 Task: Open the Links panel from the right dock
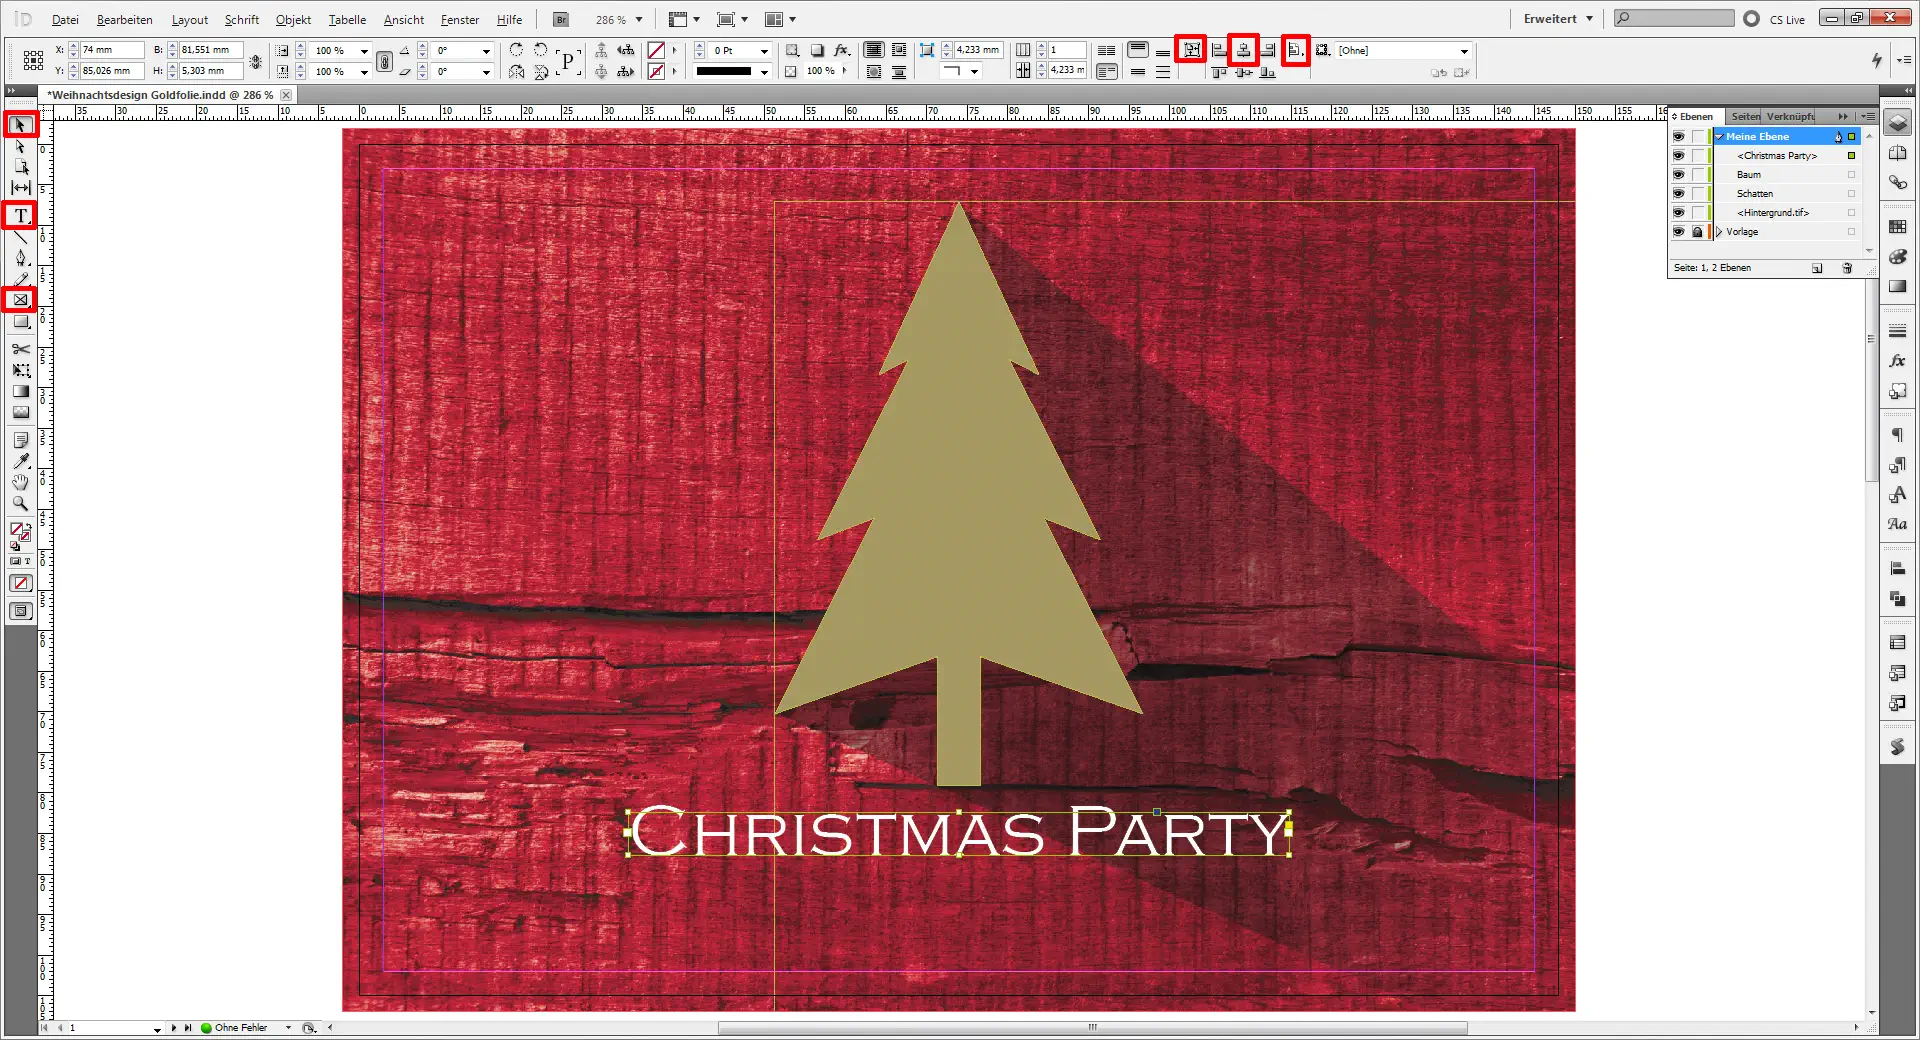click(1898, 183)
